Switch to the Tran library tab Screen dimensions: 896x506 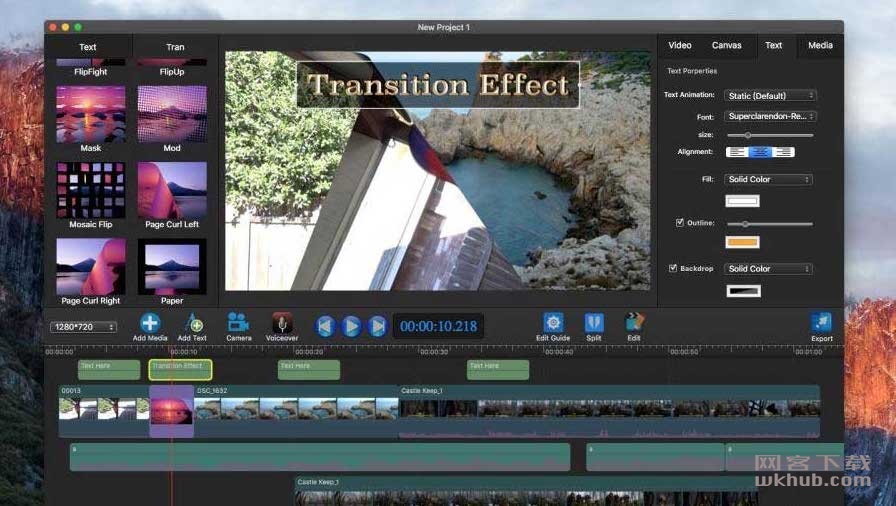175,47
